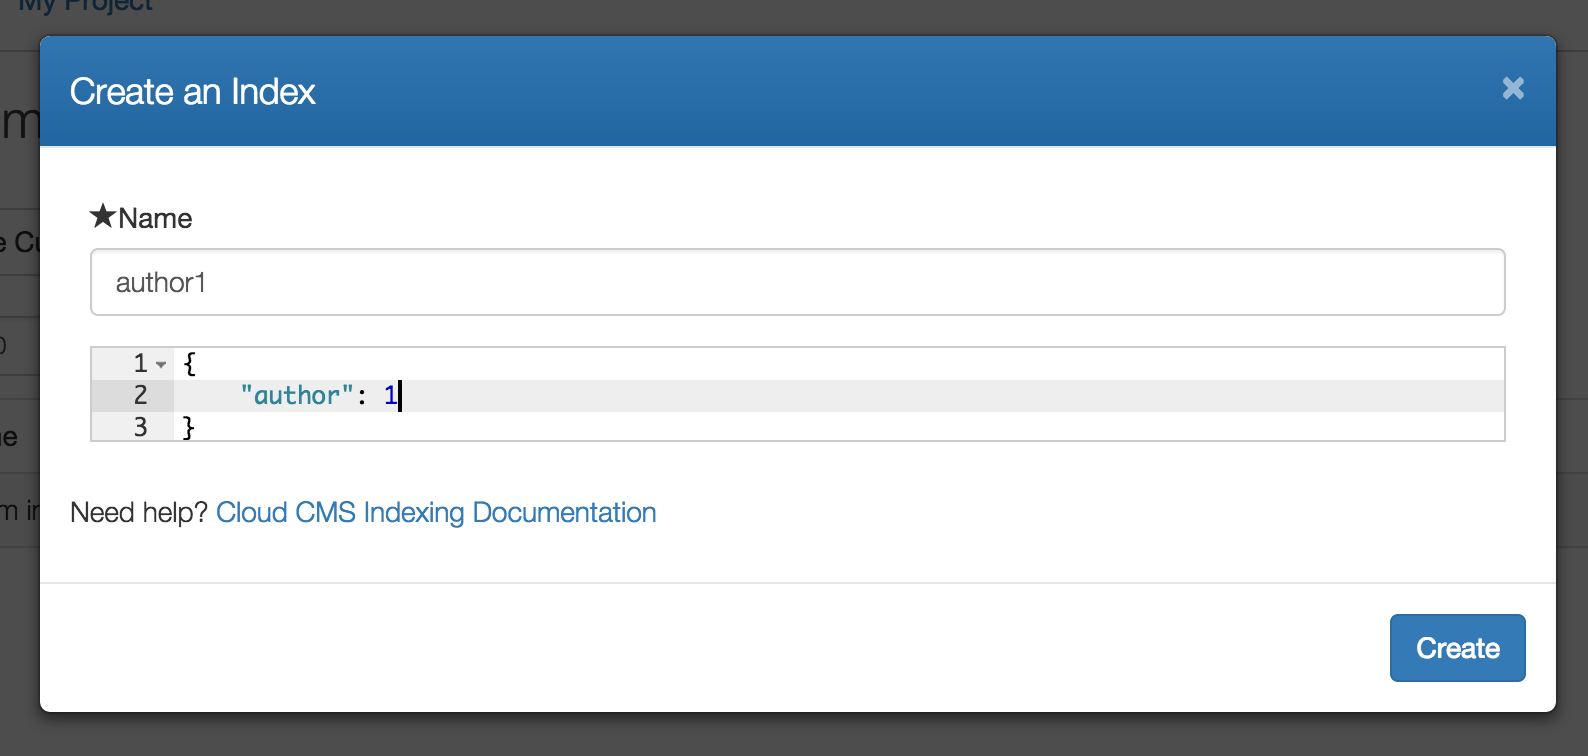Click the closing brace on line 3
The width and height of the screenshot is (1588, 756).
tap(189, 428)
